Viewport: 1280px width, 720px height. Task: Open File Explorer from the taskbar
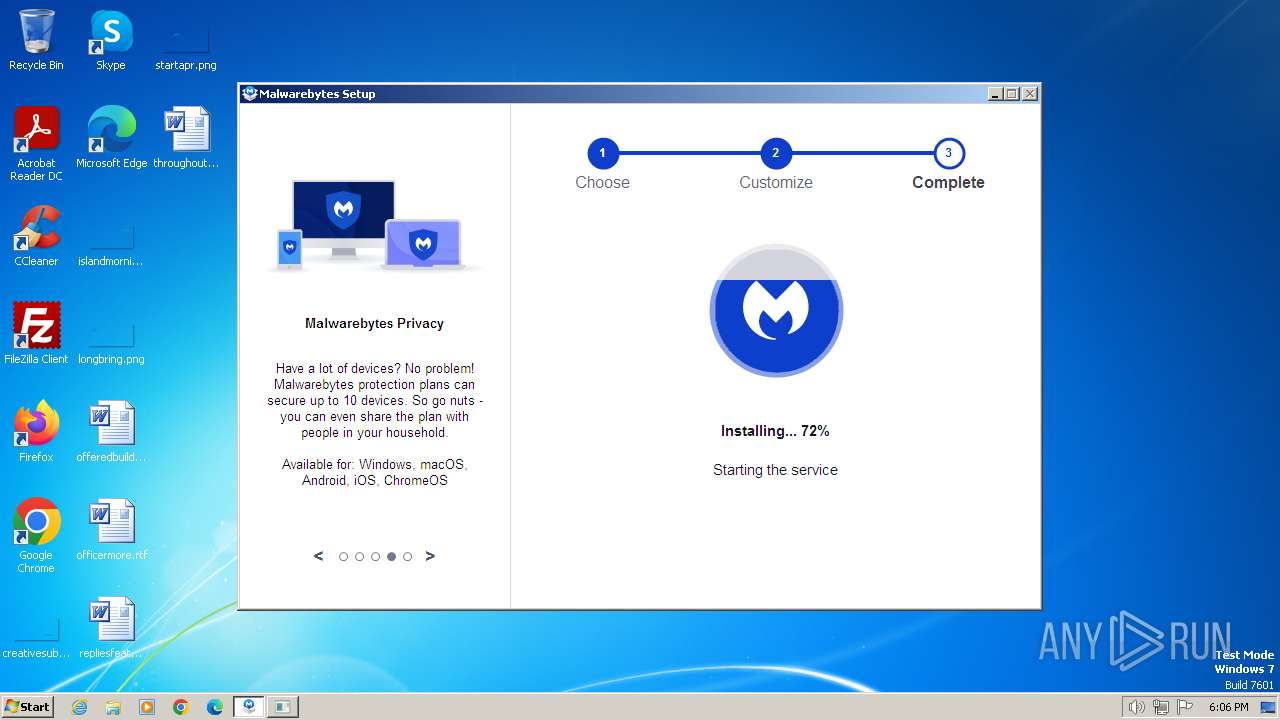[113, 707]
